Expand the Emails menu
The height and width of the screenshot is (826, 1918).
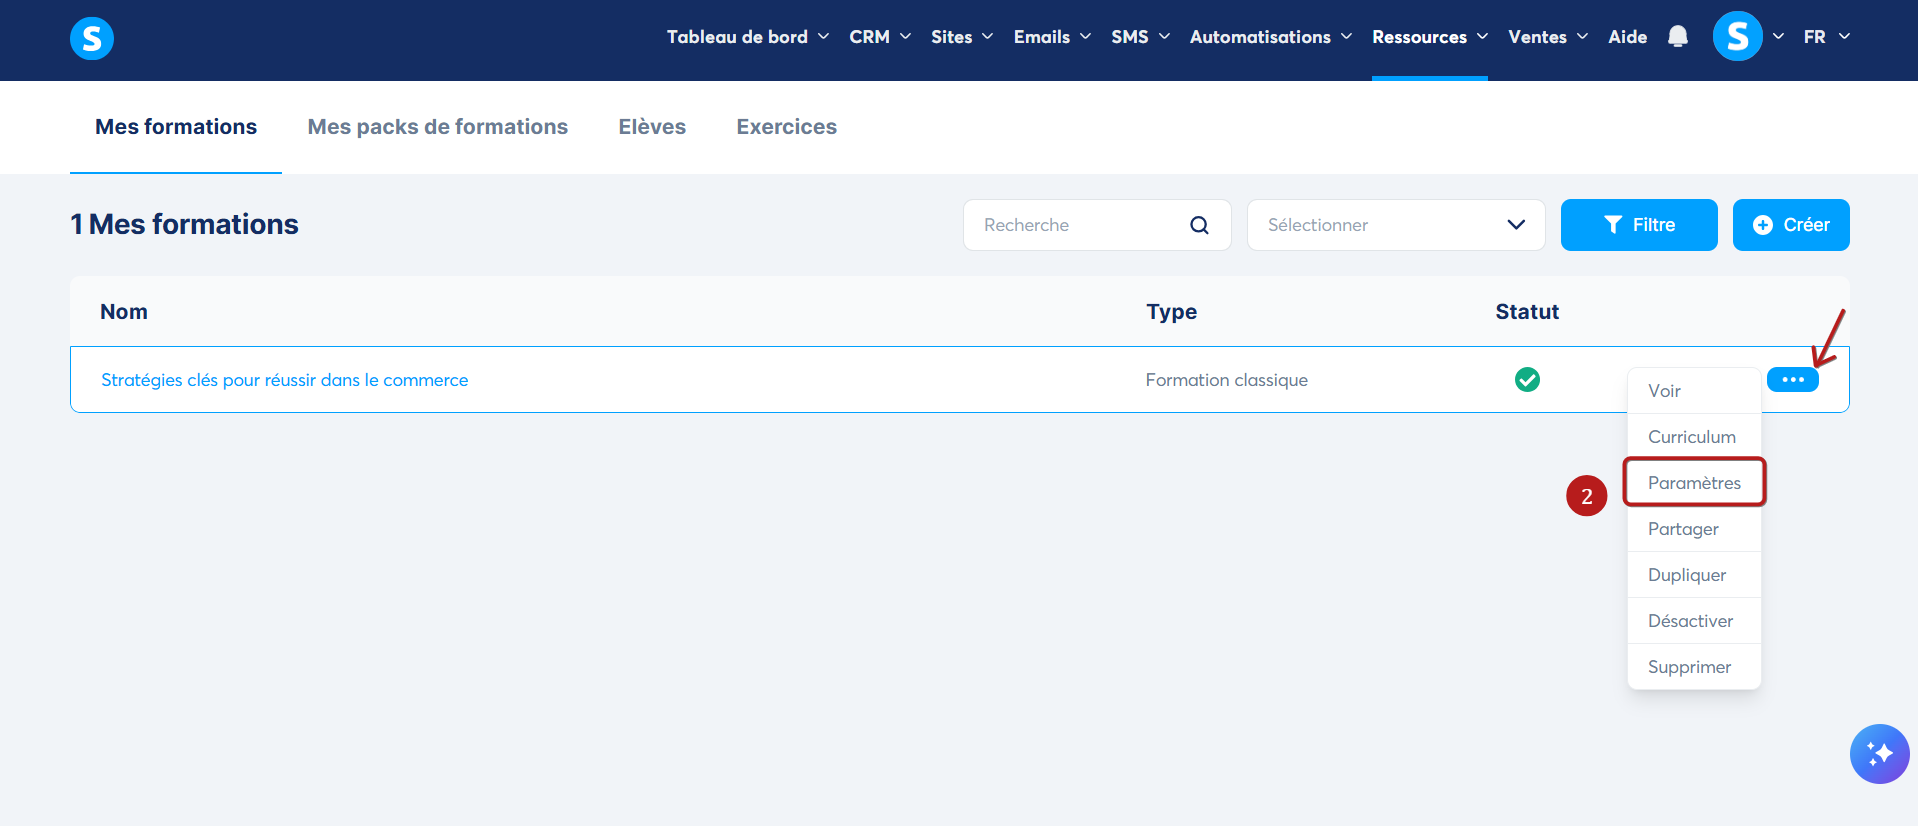(x=1052, y=37)
